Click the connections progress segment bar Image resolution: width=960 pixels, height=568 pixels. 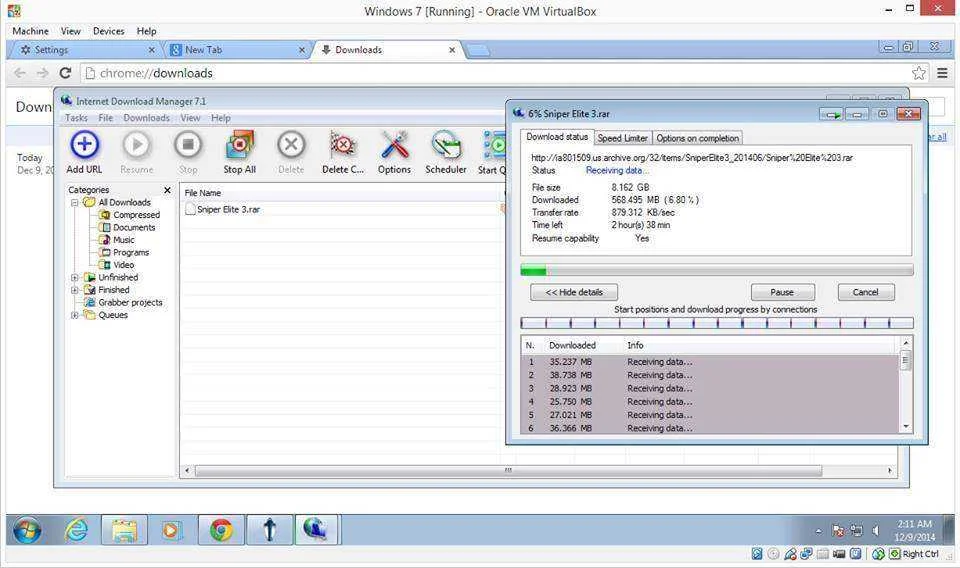coord(717,323)
